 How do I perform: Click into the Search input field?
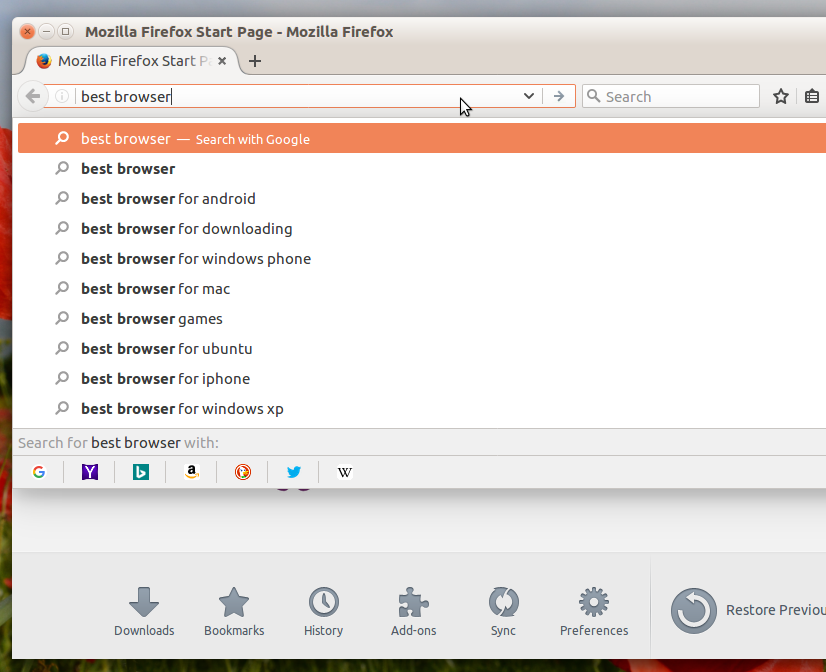(x=671, y=96)
